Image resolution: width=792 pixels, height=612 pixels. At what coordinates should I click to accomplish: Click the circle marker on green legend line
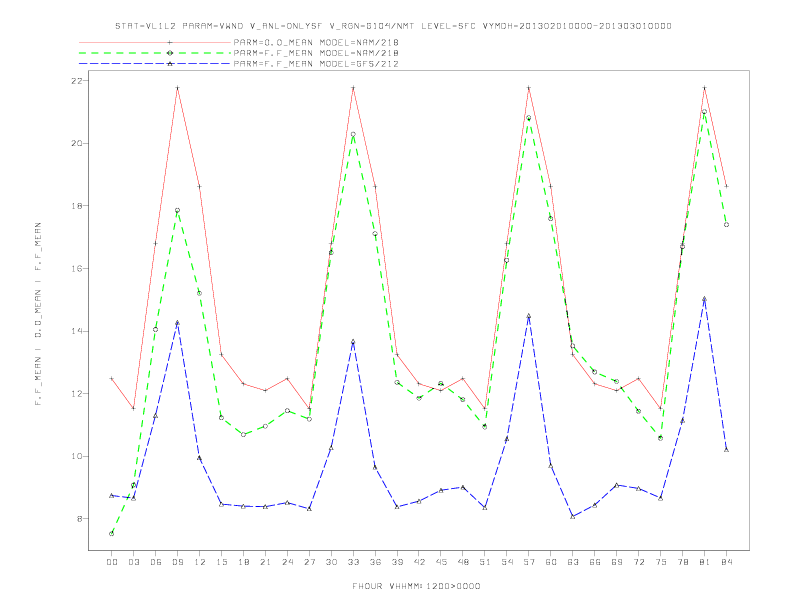(x=170, y=53)
